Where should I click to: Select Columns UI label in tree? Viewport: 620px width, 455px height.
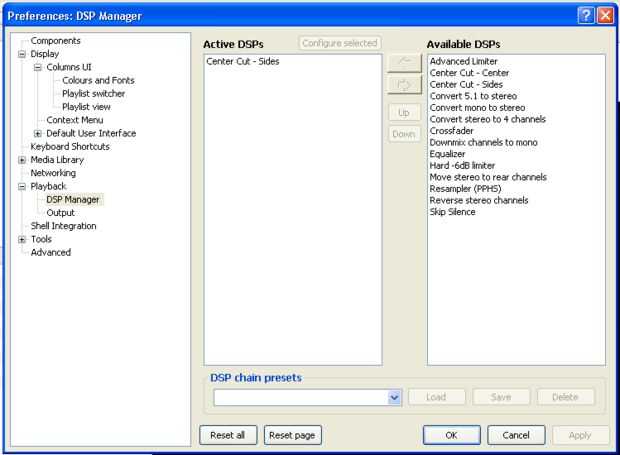click(69, 67)
